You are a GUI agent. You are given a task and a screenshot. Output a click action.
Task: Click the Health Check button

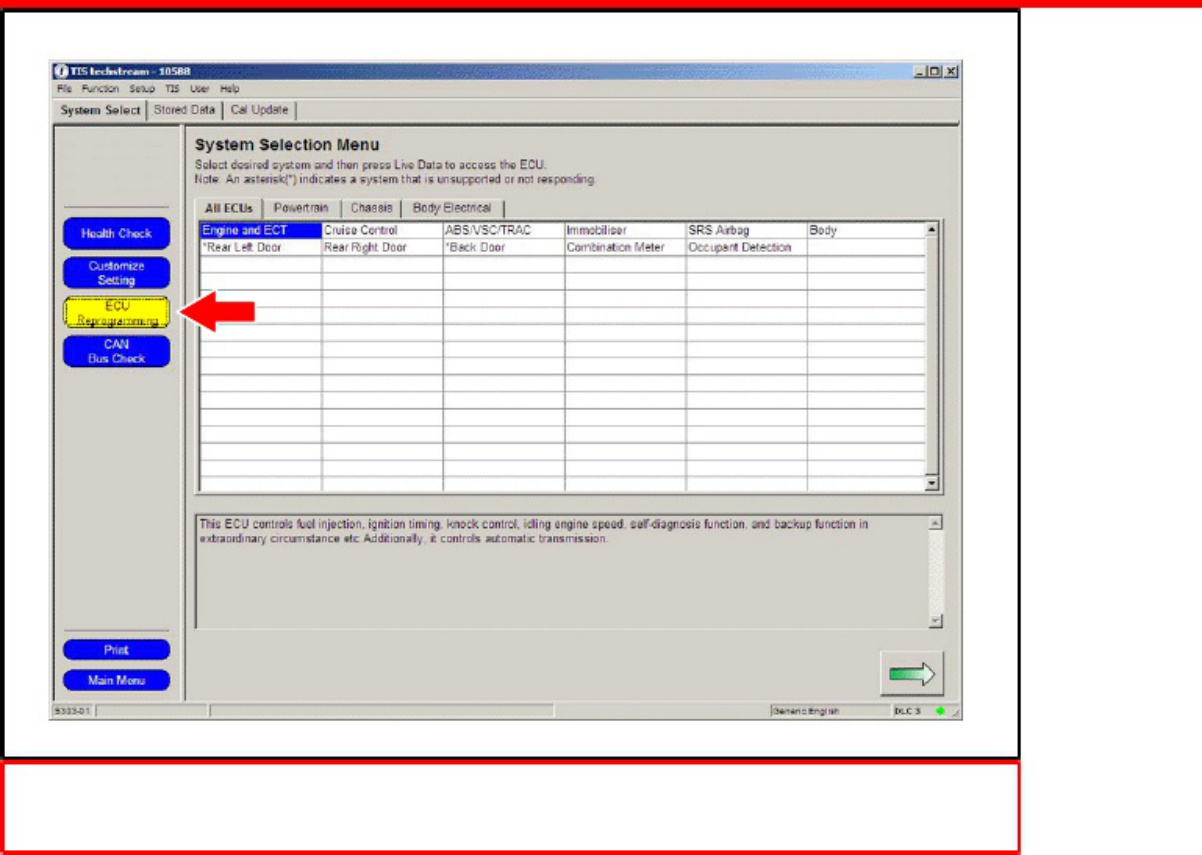pos(116,234)
